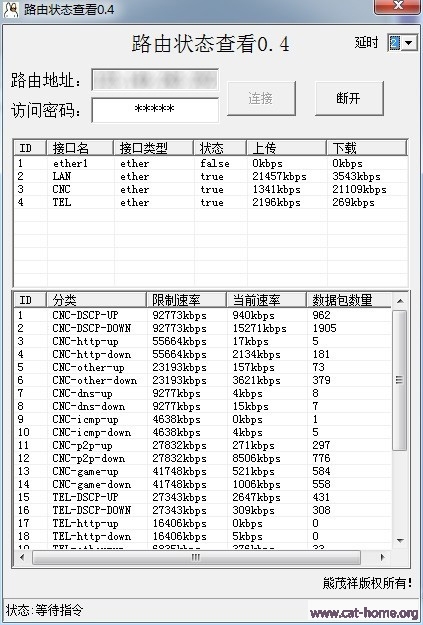
Task: Select the CNC interface row
Action: 211,189
